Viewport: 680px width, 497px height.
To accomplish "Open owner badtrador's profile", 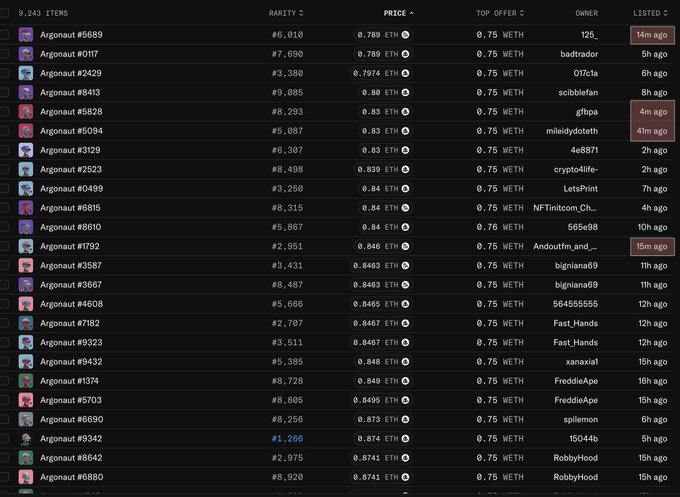I will (x=579, y=54).
